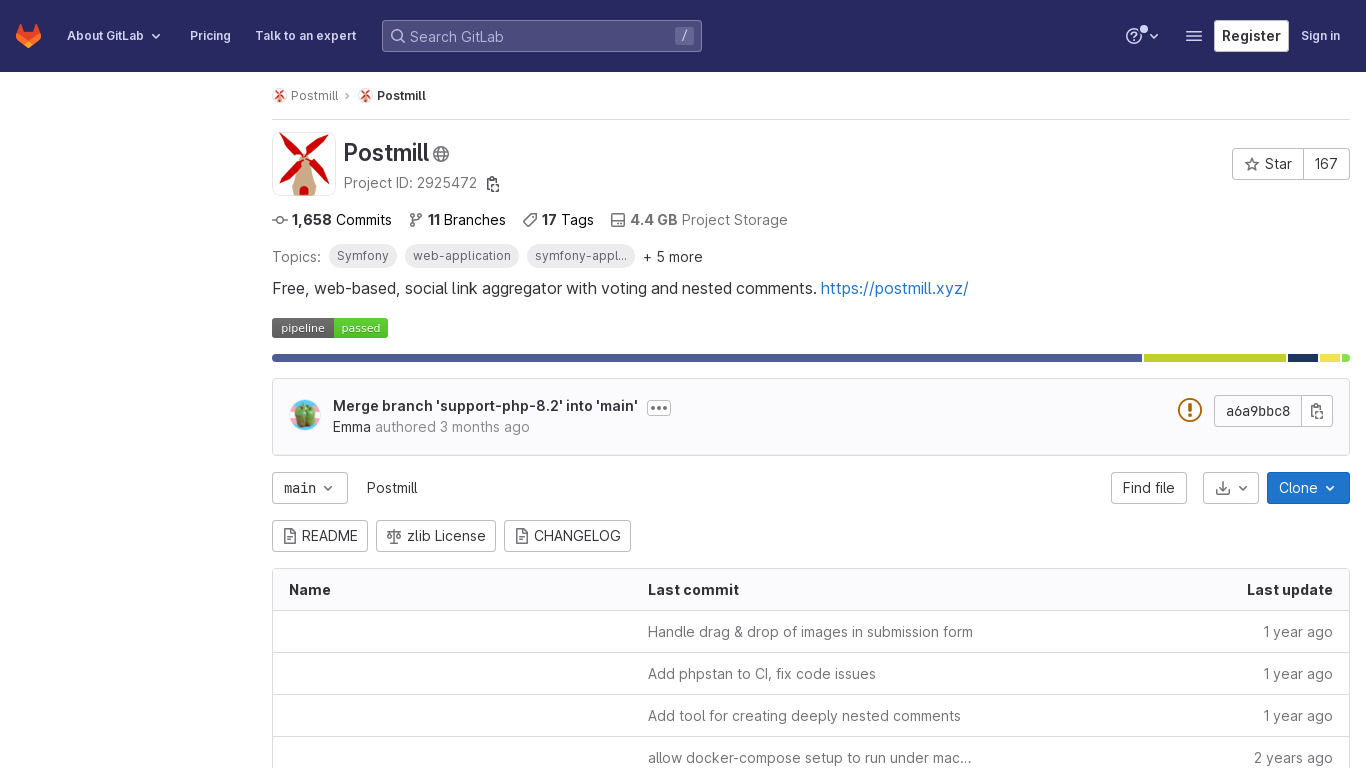View the 1,658 Commits
This screenshot has height=768, width=1366.
tap(332, 220)
